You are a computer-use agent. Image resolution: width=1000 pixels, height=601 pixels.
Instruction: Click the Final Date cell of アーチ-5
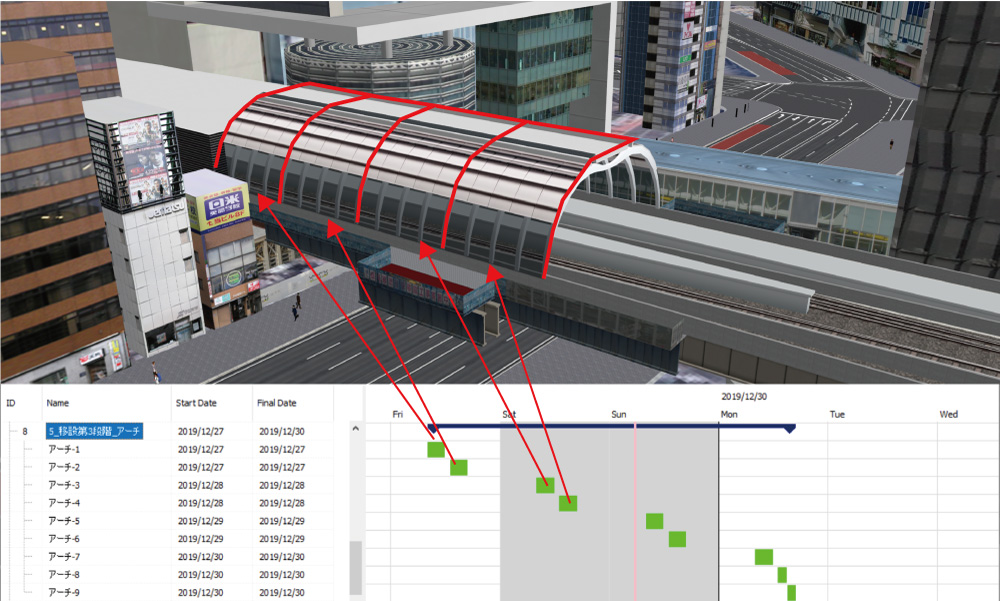pyautogui.click(x=282, y=521)
